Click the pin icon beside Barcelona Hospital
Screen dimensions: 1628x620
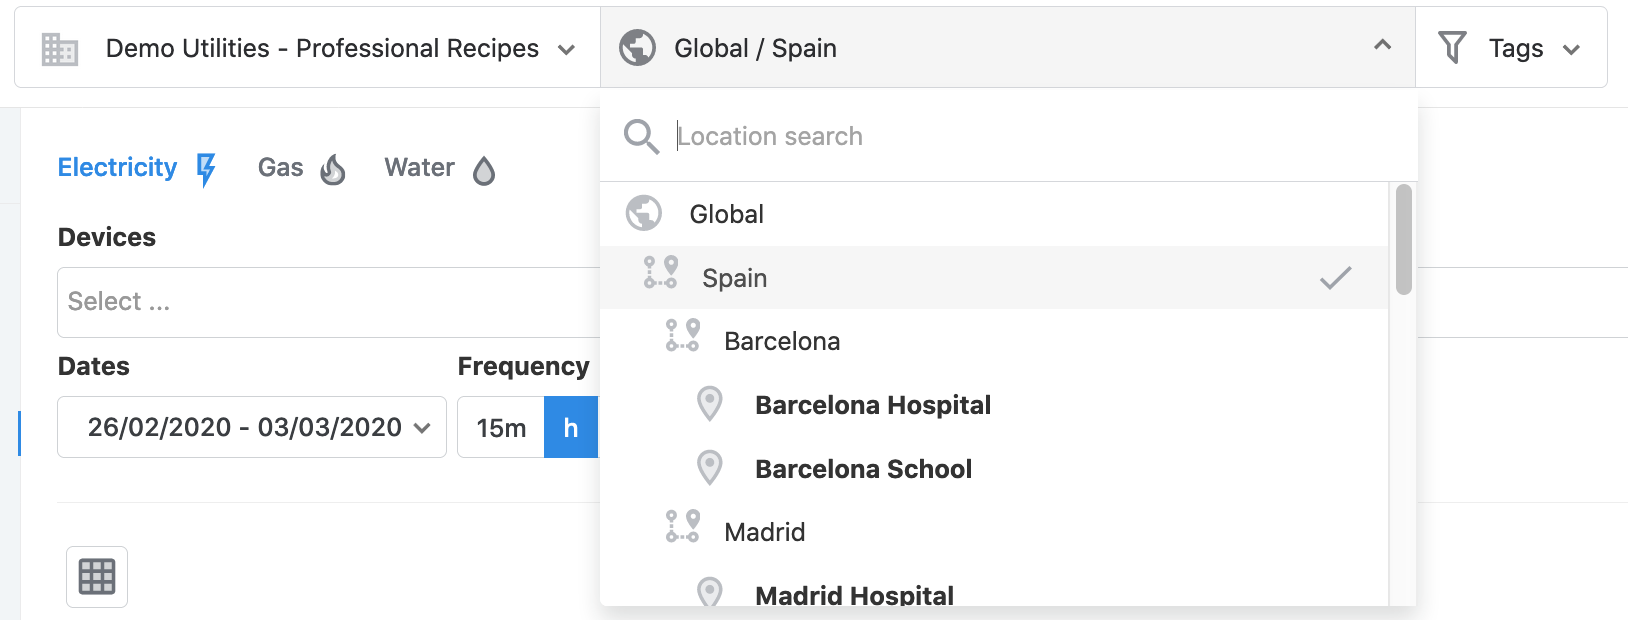click(x=709, y=405)
